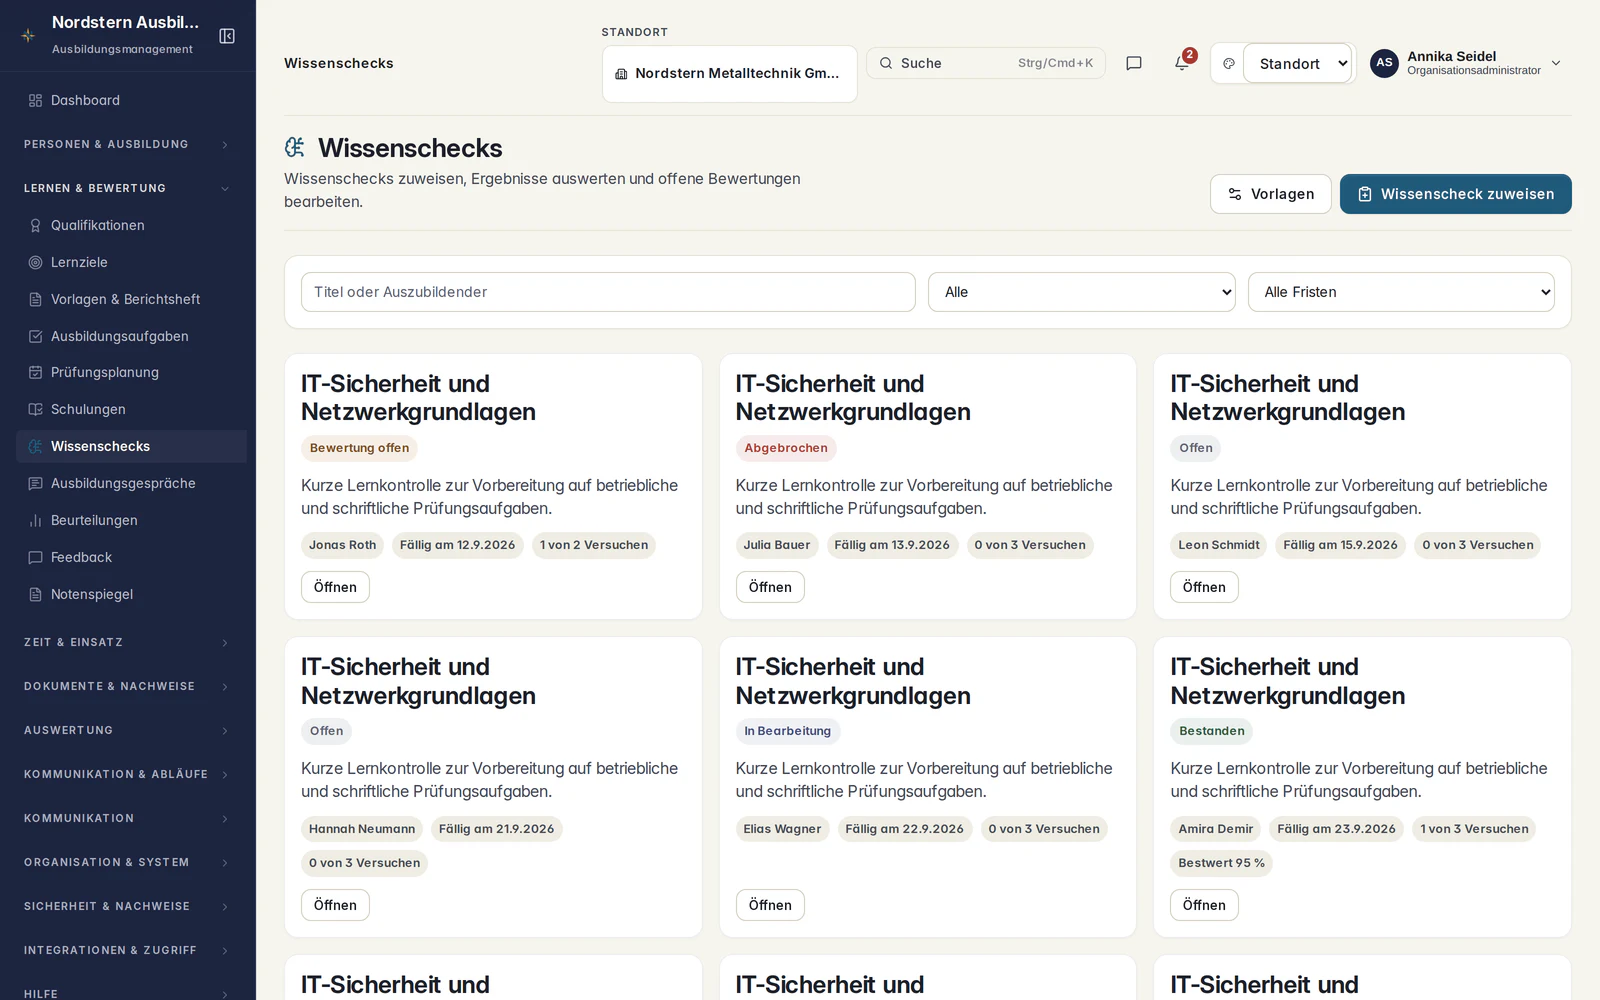This screenshot has width=1600, height=1000.
Task: Click the Beurteilungen chart icon
Action: coord(35,520)
